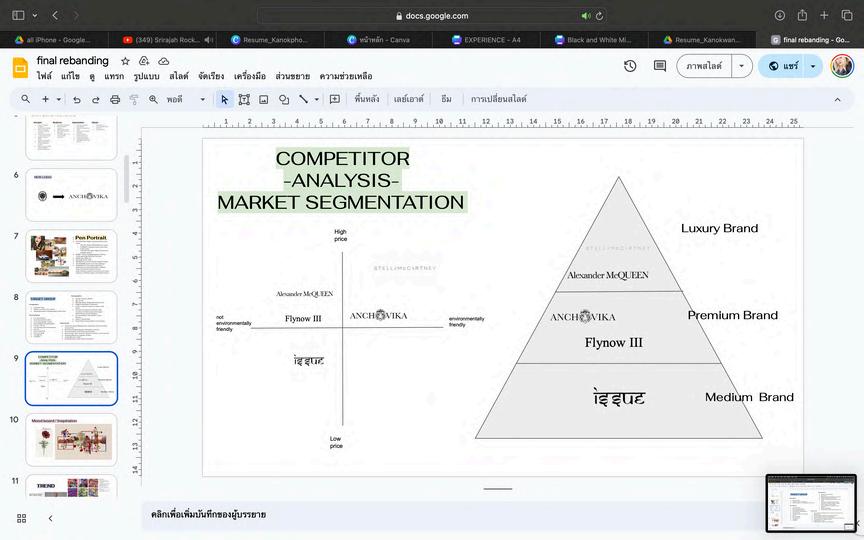Screen dimensions: 864x540
Task: Open the shape insert tool
Action: tap(284, 100)
